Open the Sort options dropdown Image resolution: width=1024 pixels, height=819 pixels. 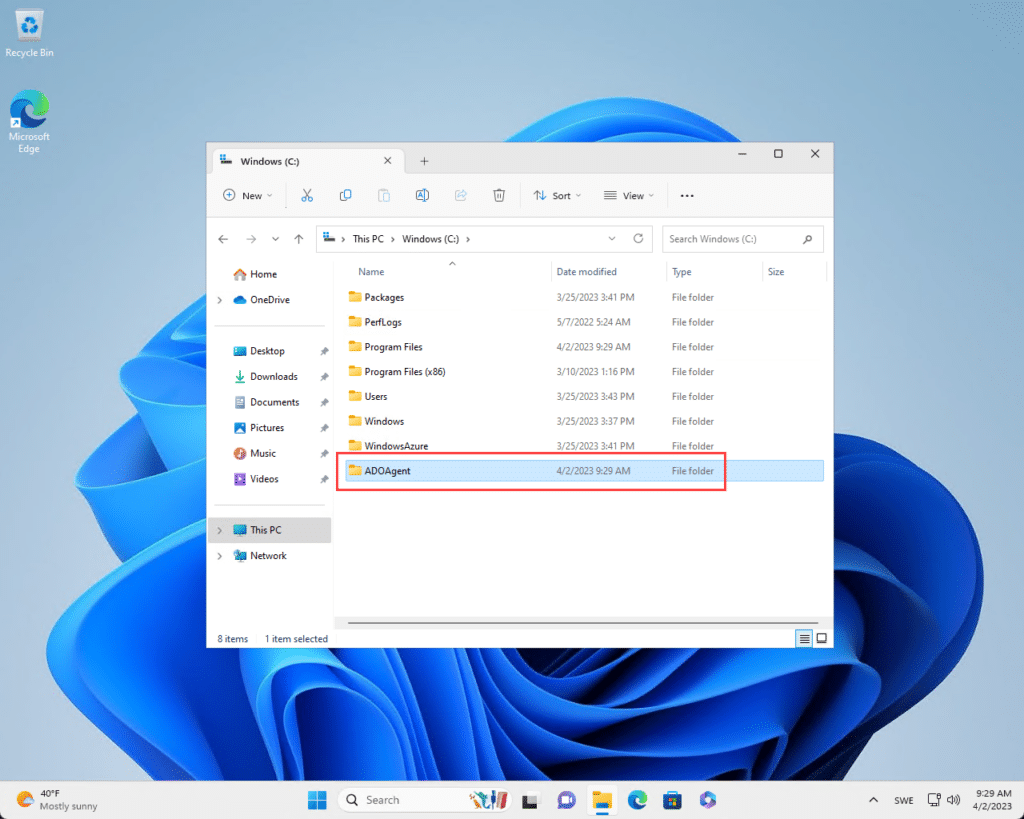pos(557,195)
